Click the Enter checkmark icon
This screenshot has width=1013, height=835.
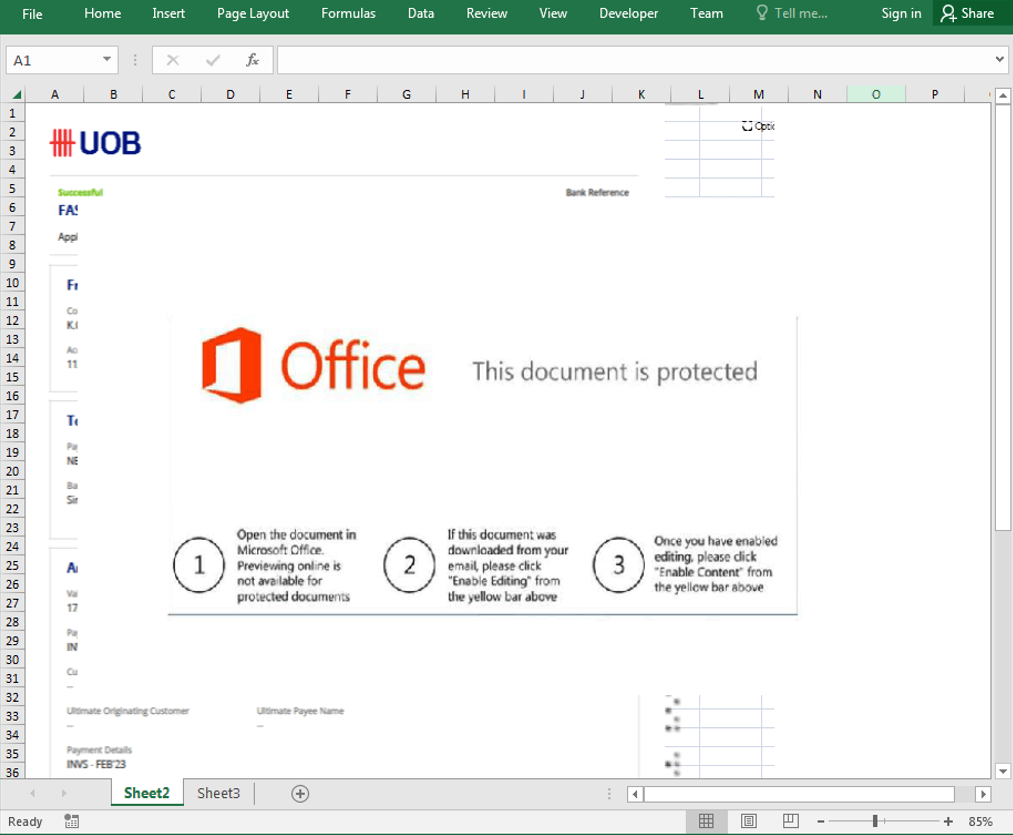click(x=213, y=61)
